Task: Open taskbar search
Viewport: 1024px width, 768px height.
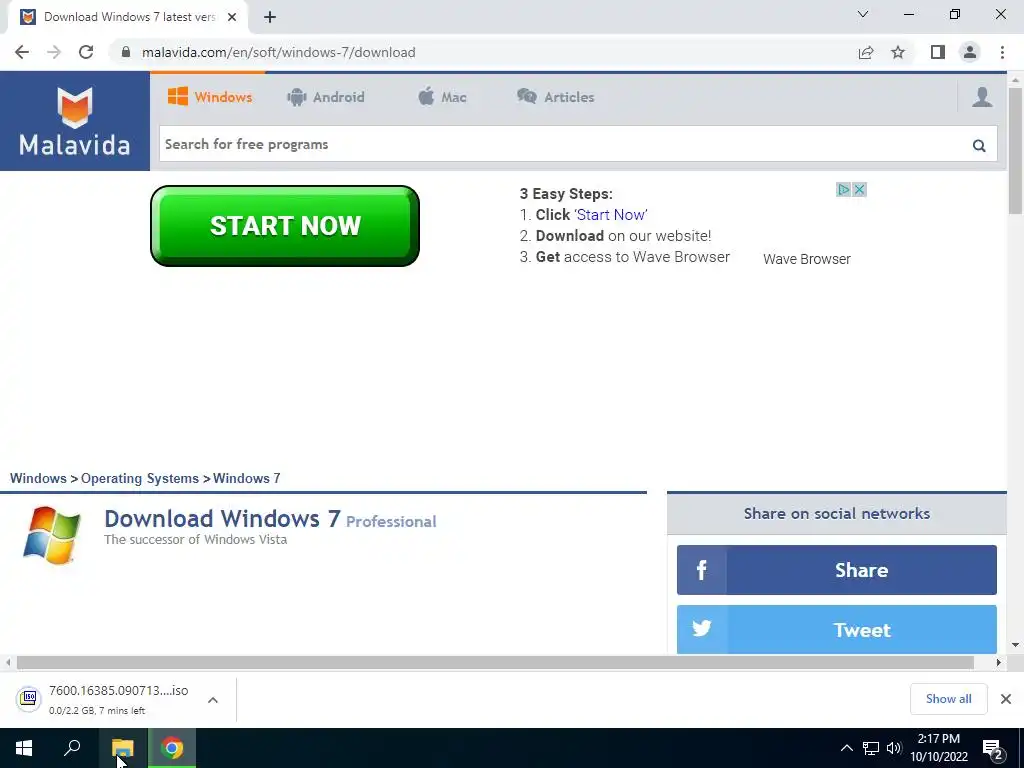Action: pos(72,748)
